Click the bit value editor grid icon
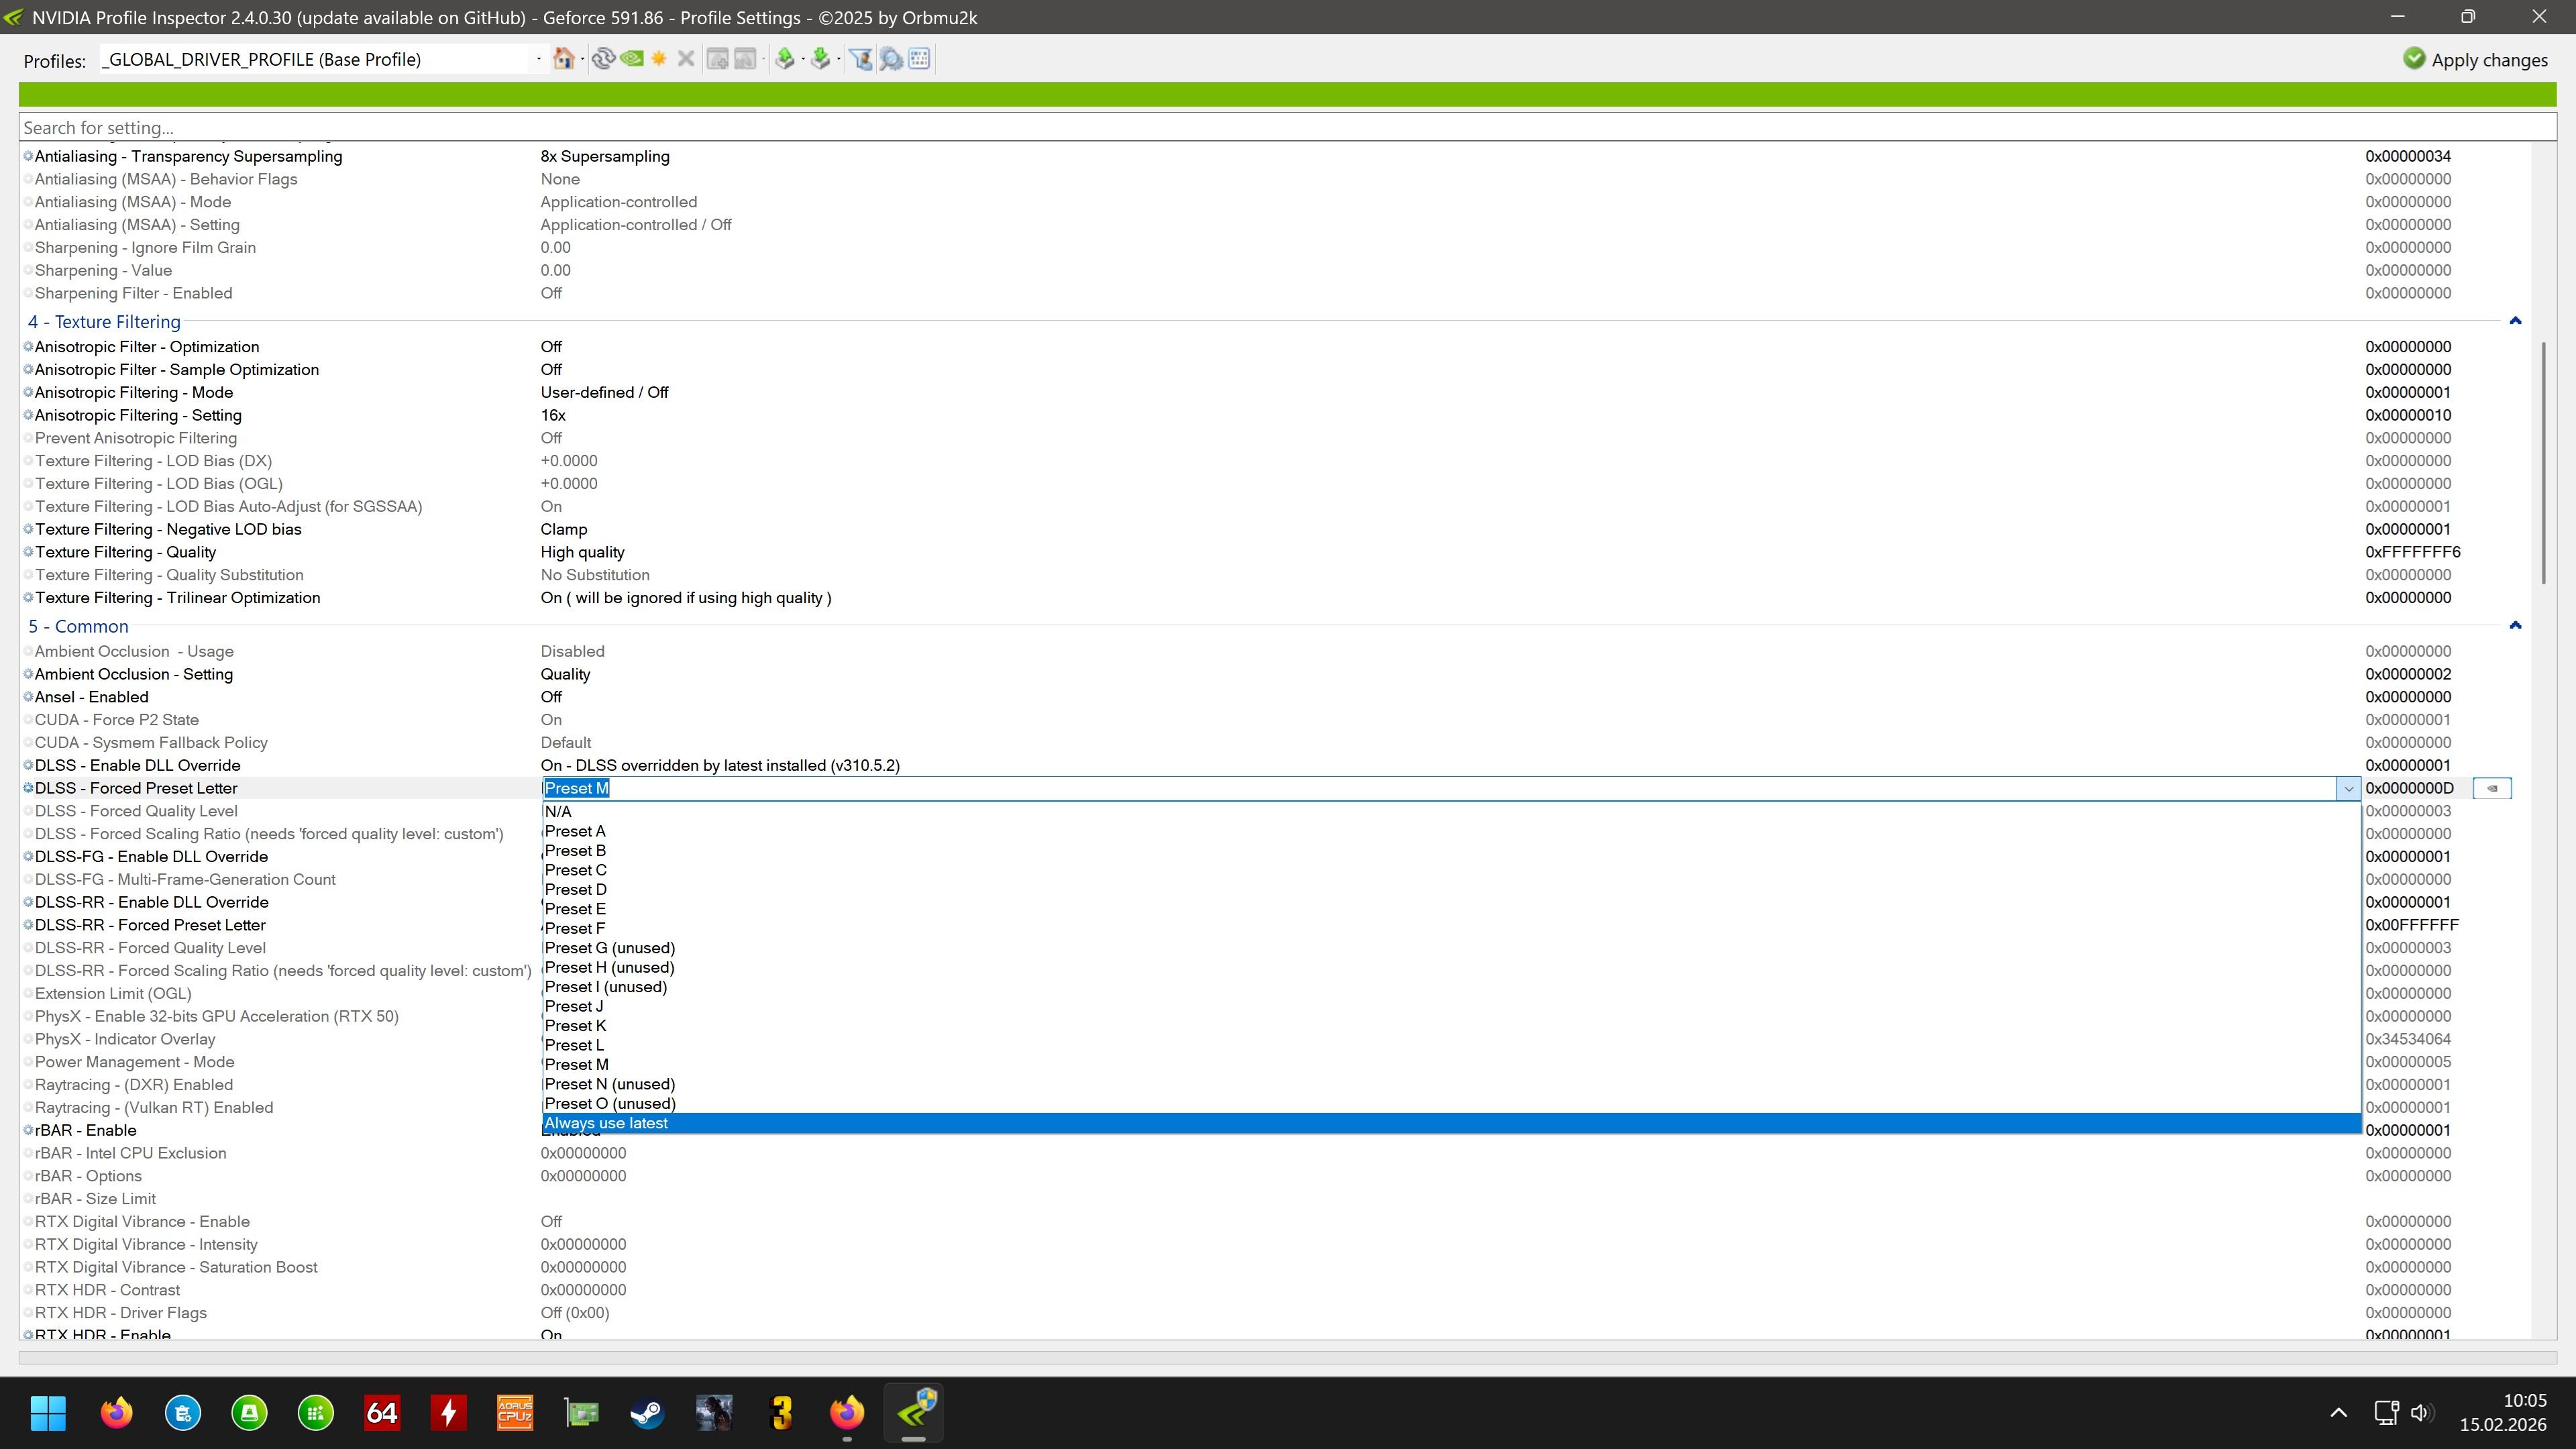This screenshot has width=2576, height=1449. click(x=919, y=59)
